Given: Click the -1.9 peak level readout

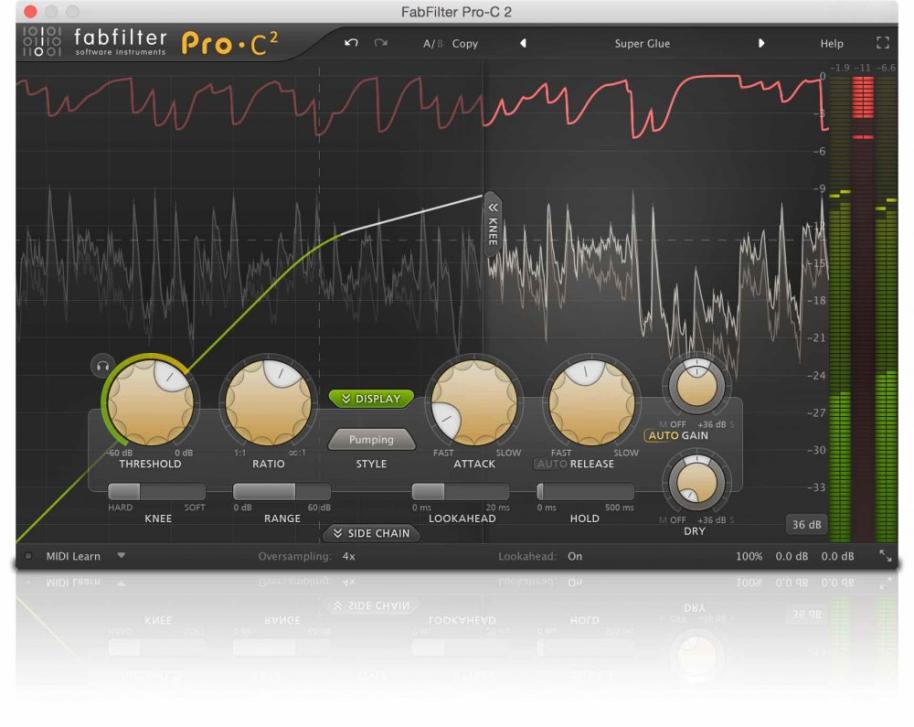Looking at the screenshot, I should (839, 68).
